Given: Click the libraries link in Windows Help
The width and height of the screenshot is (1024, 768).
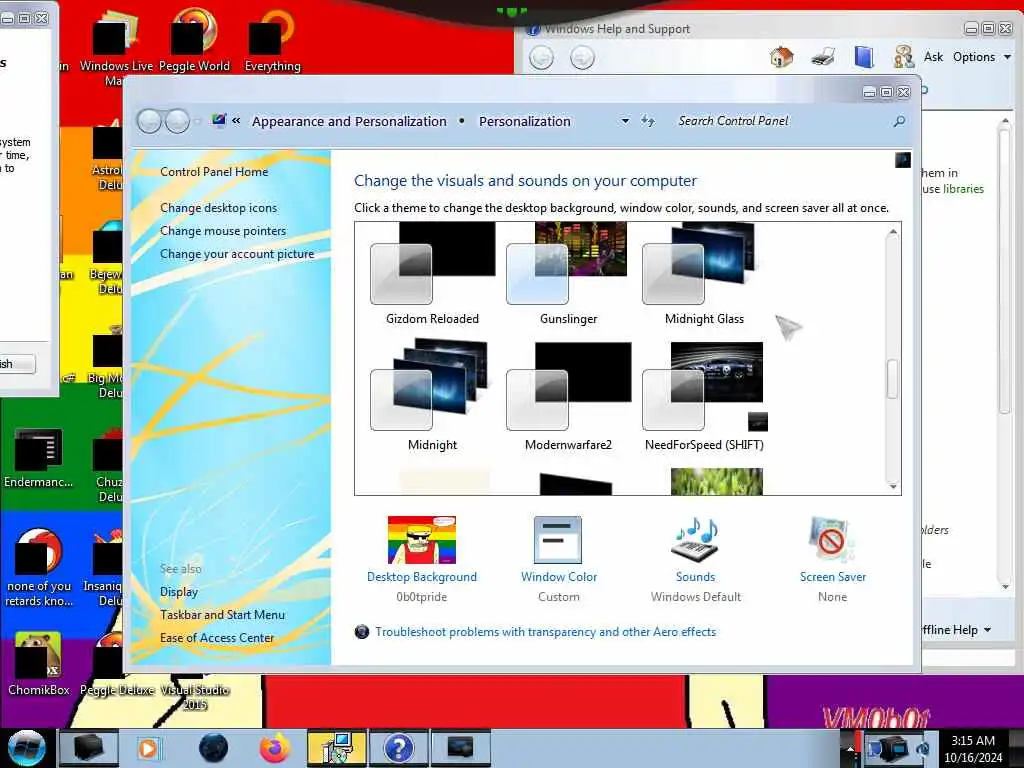Looking at the screenshot, I should pyautogui.click(x=963, y=189).
